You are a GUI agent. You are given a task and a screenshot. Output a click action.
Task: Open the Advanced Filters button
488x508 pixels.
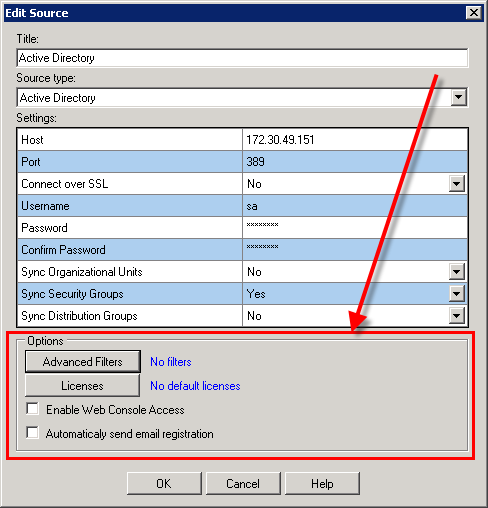coord(83,361)
